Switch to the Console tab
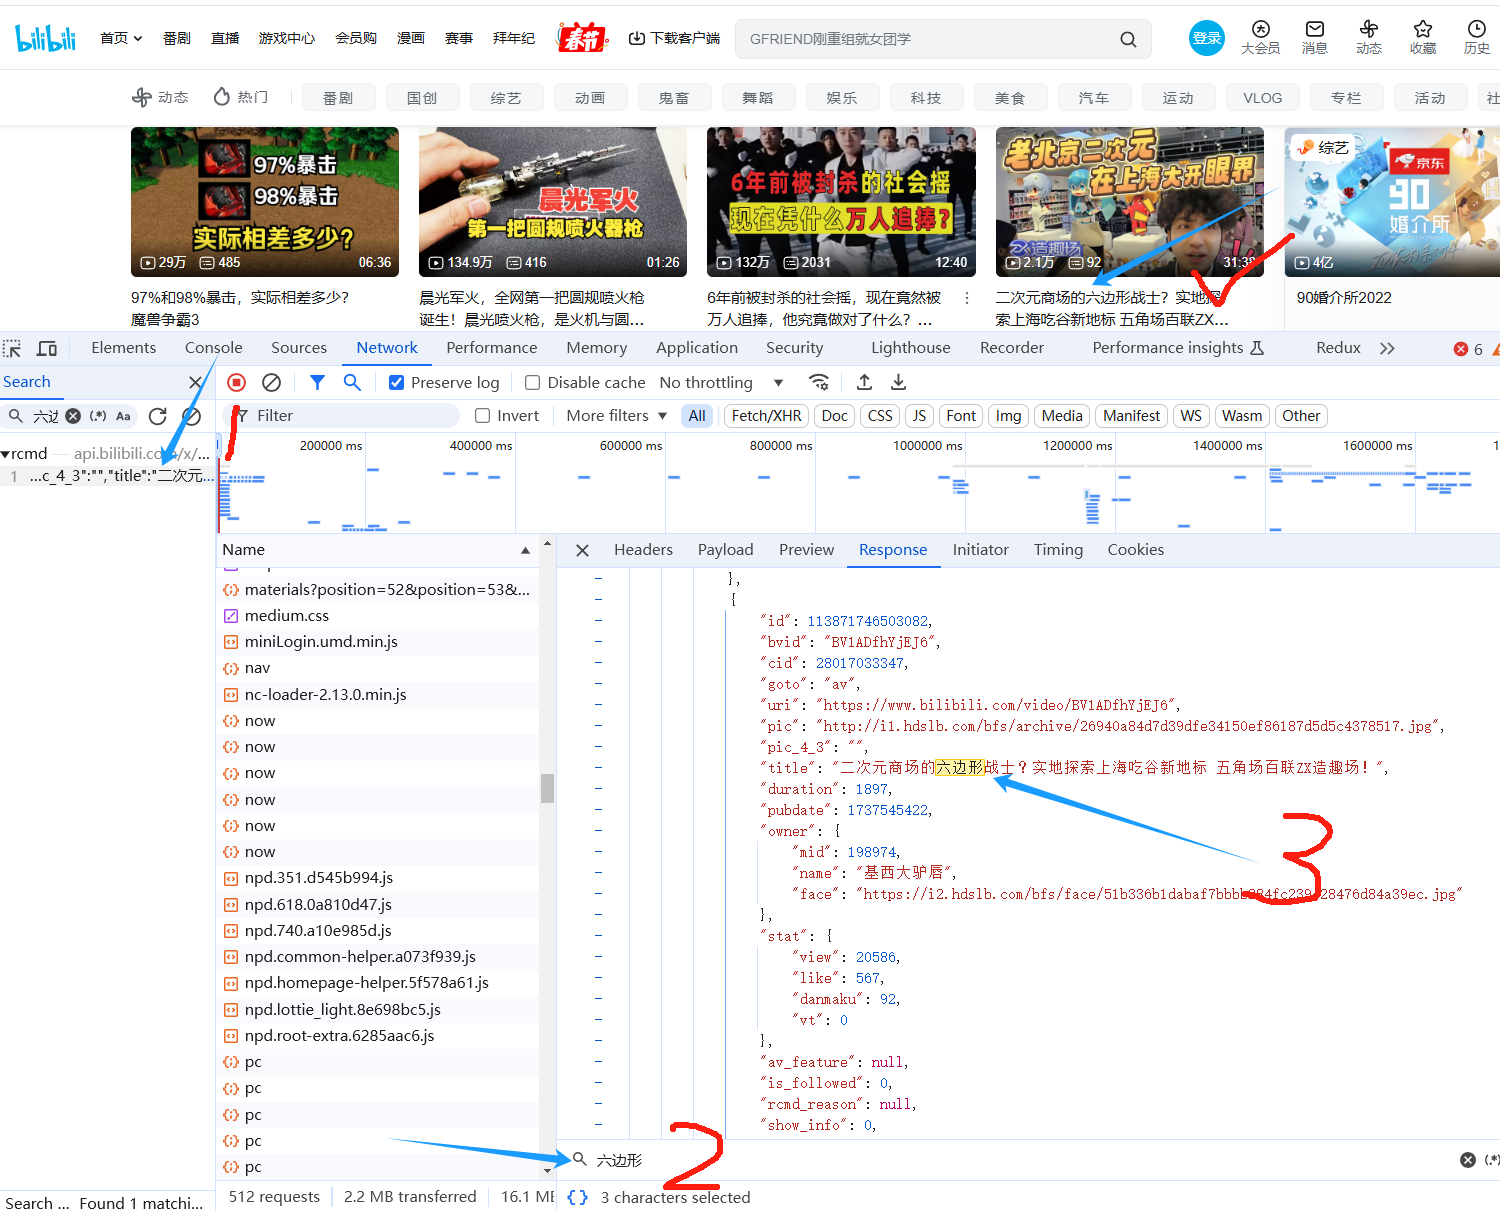 click(213, 348)
